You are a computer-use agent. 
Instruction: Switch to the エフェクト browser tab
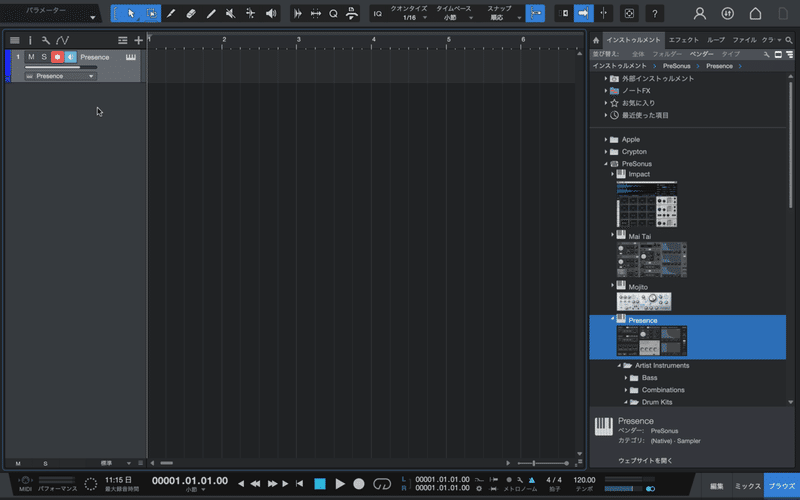pos(684,40)
